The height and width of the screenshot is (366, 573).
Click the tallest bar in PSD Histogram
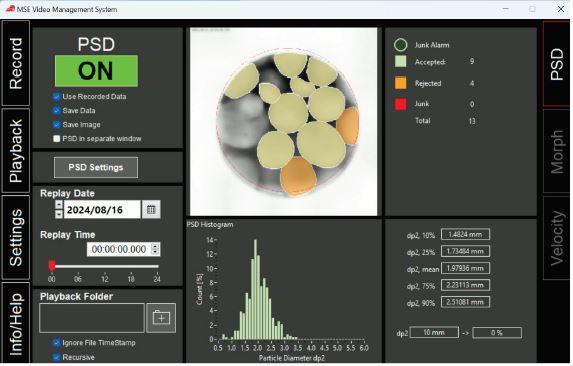click(x=255, y=289)
